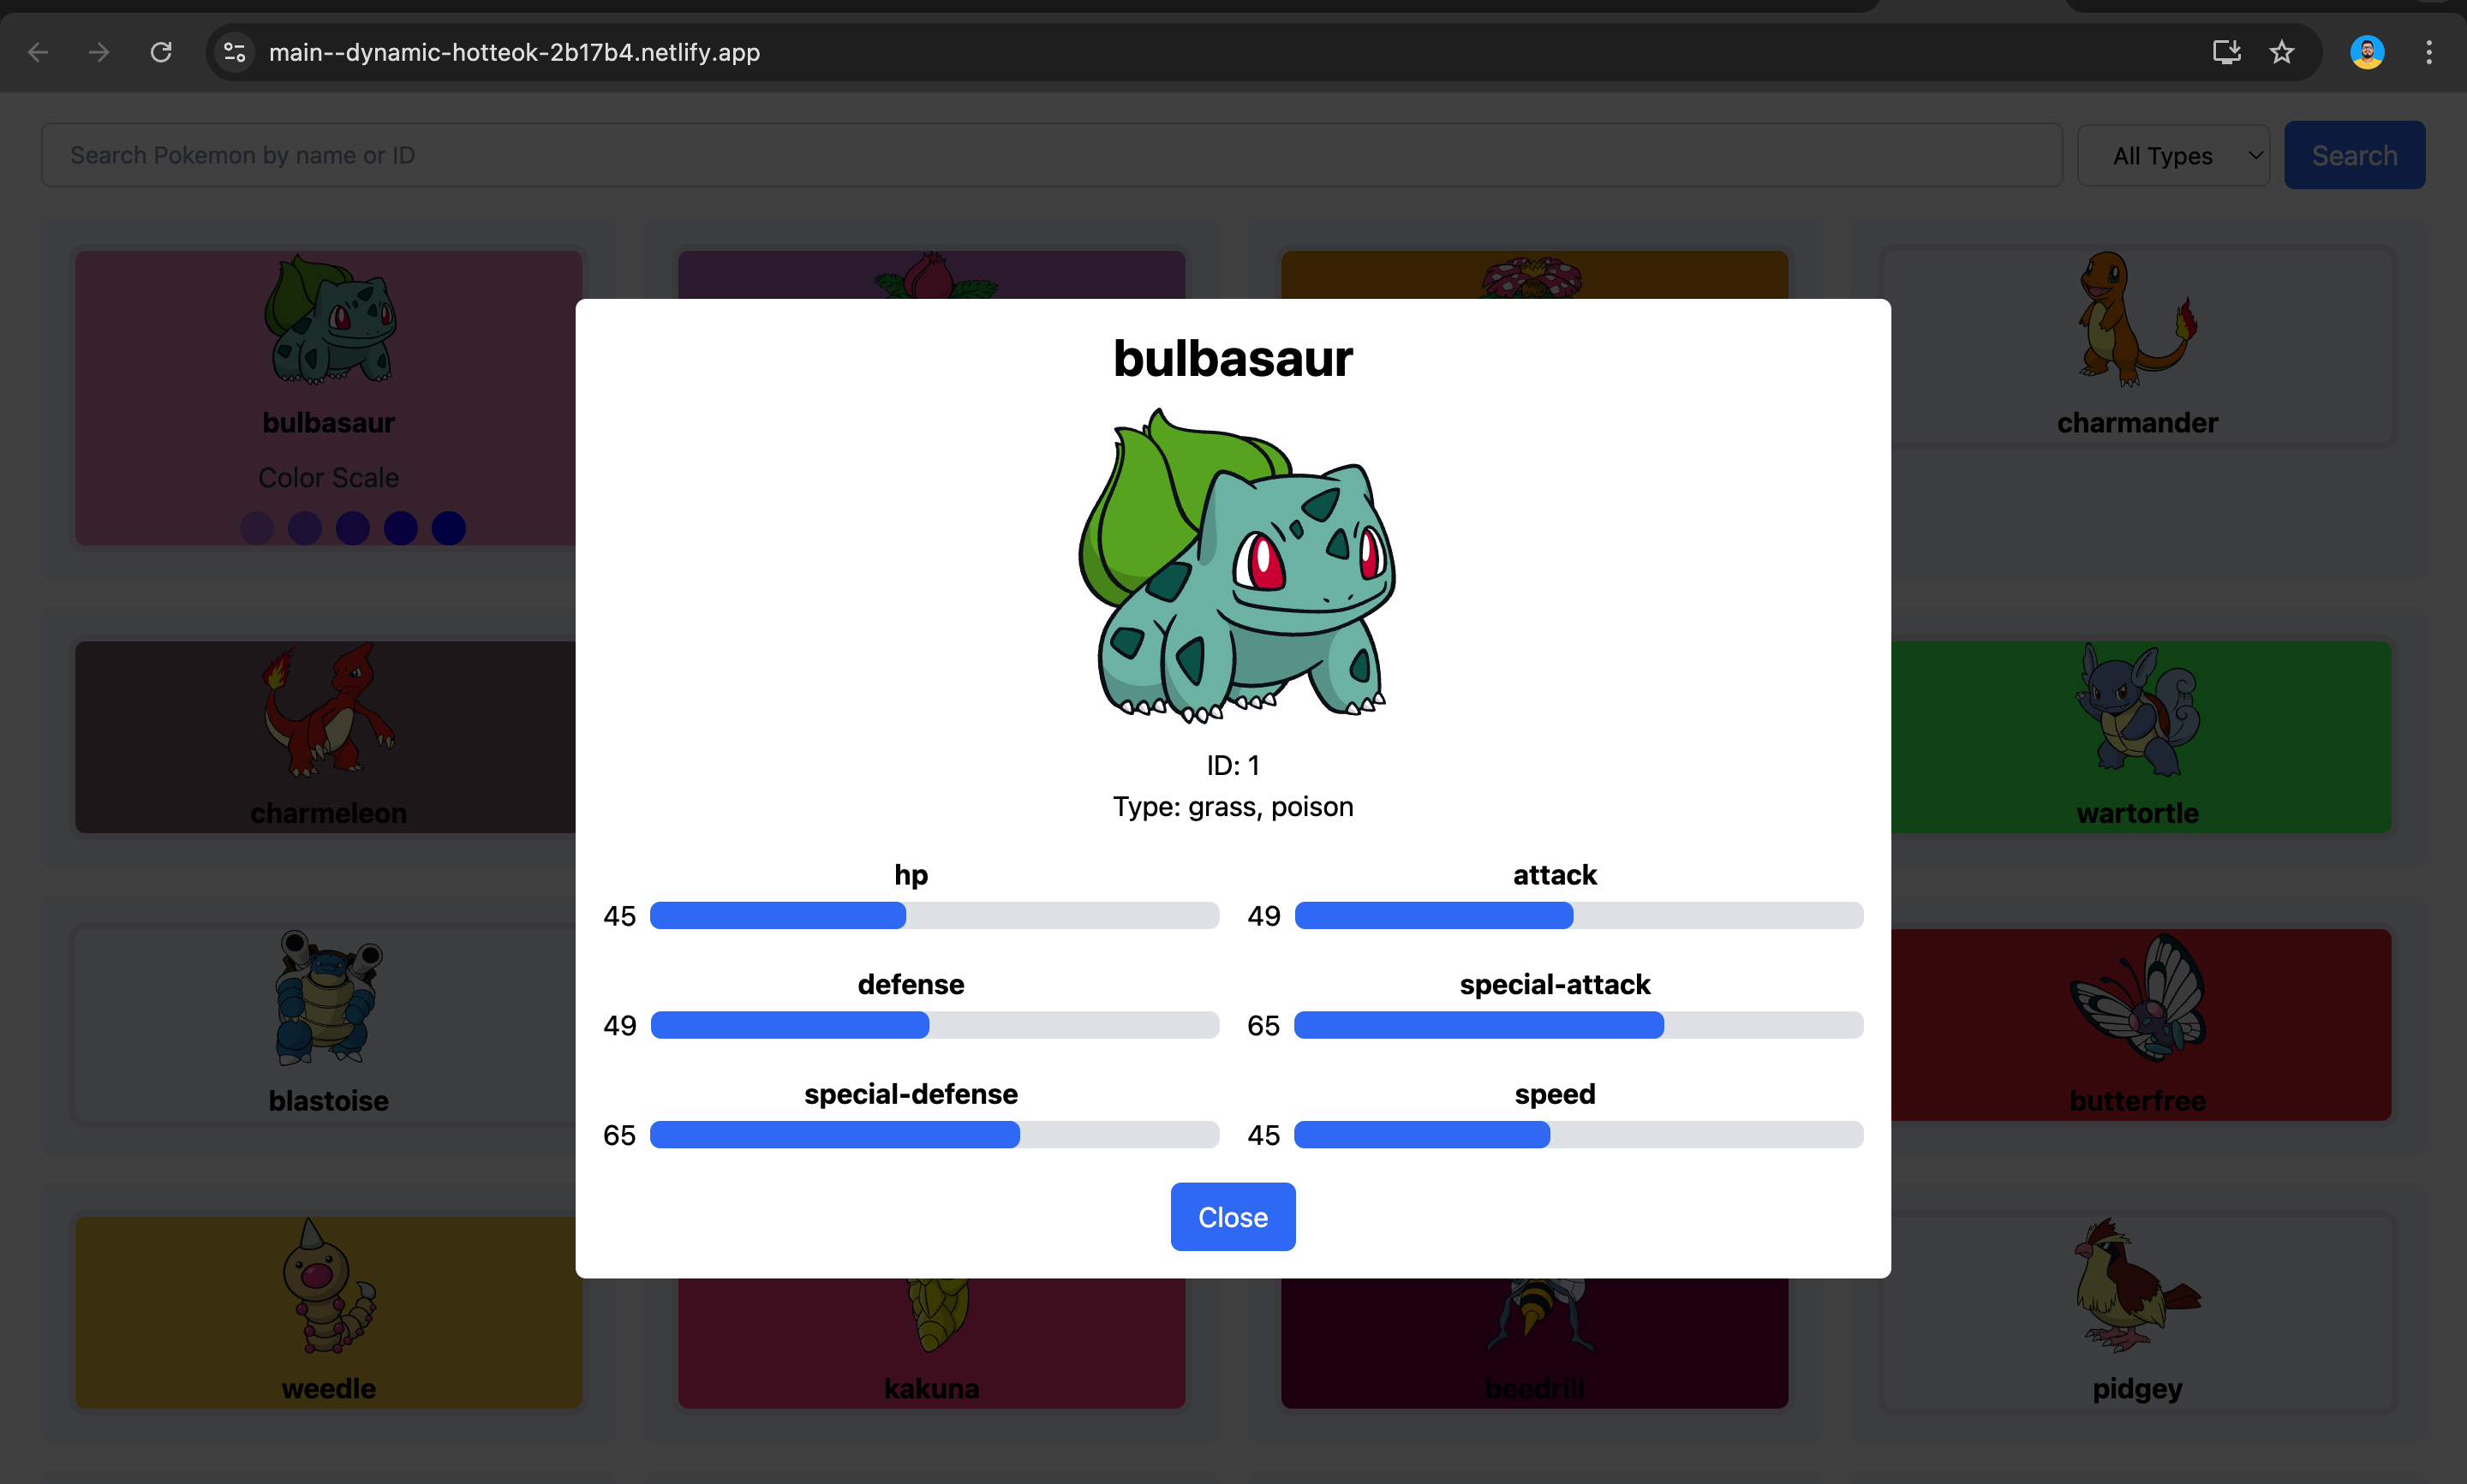This screenshot has height=1484, width=2467.
Task: Click the "bulbasaur" modal heading
Action: 1233,358
